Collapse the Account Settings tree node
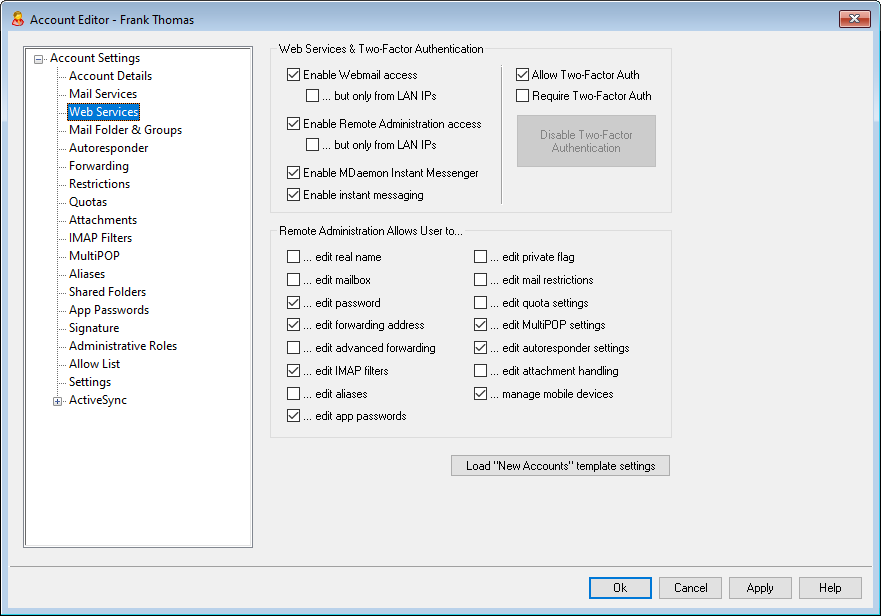 (39, 59)
